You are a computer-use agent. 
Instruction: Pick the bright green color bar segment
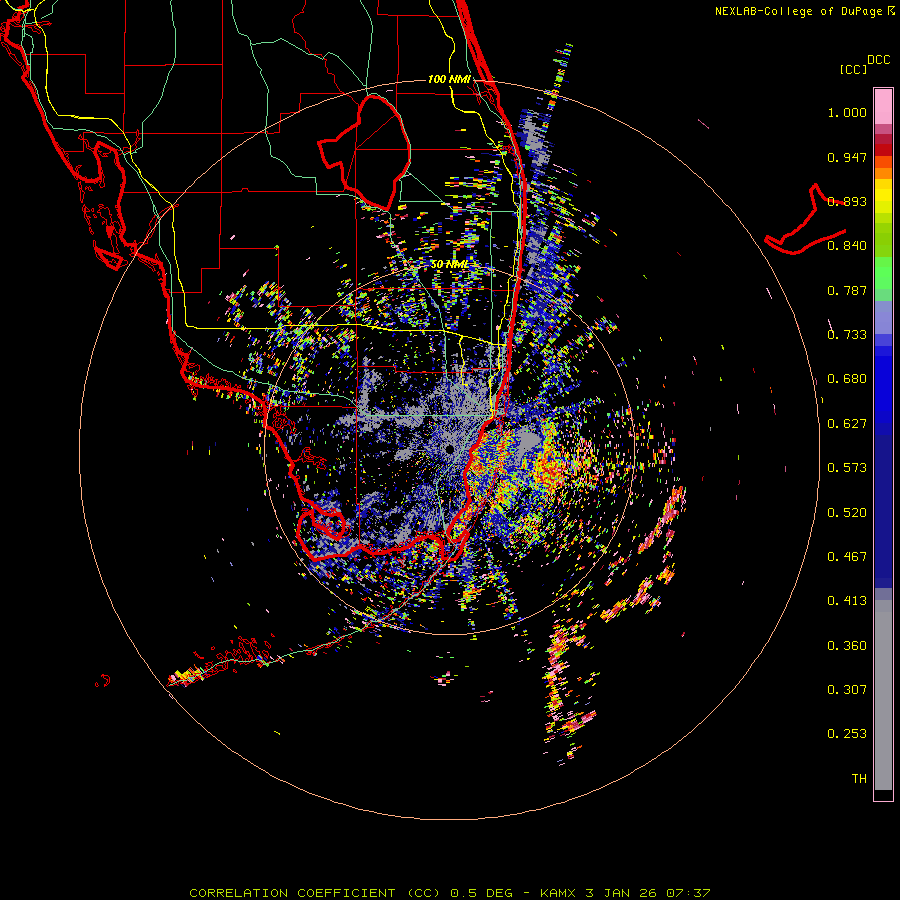coord(883,273)
